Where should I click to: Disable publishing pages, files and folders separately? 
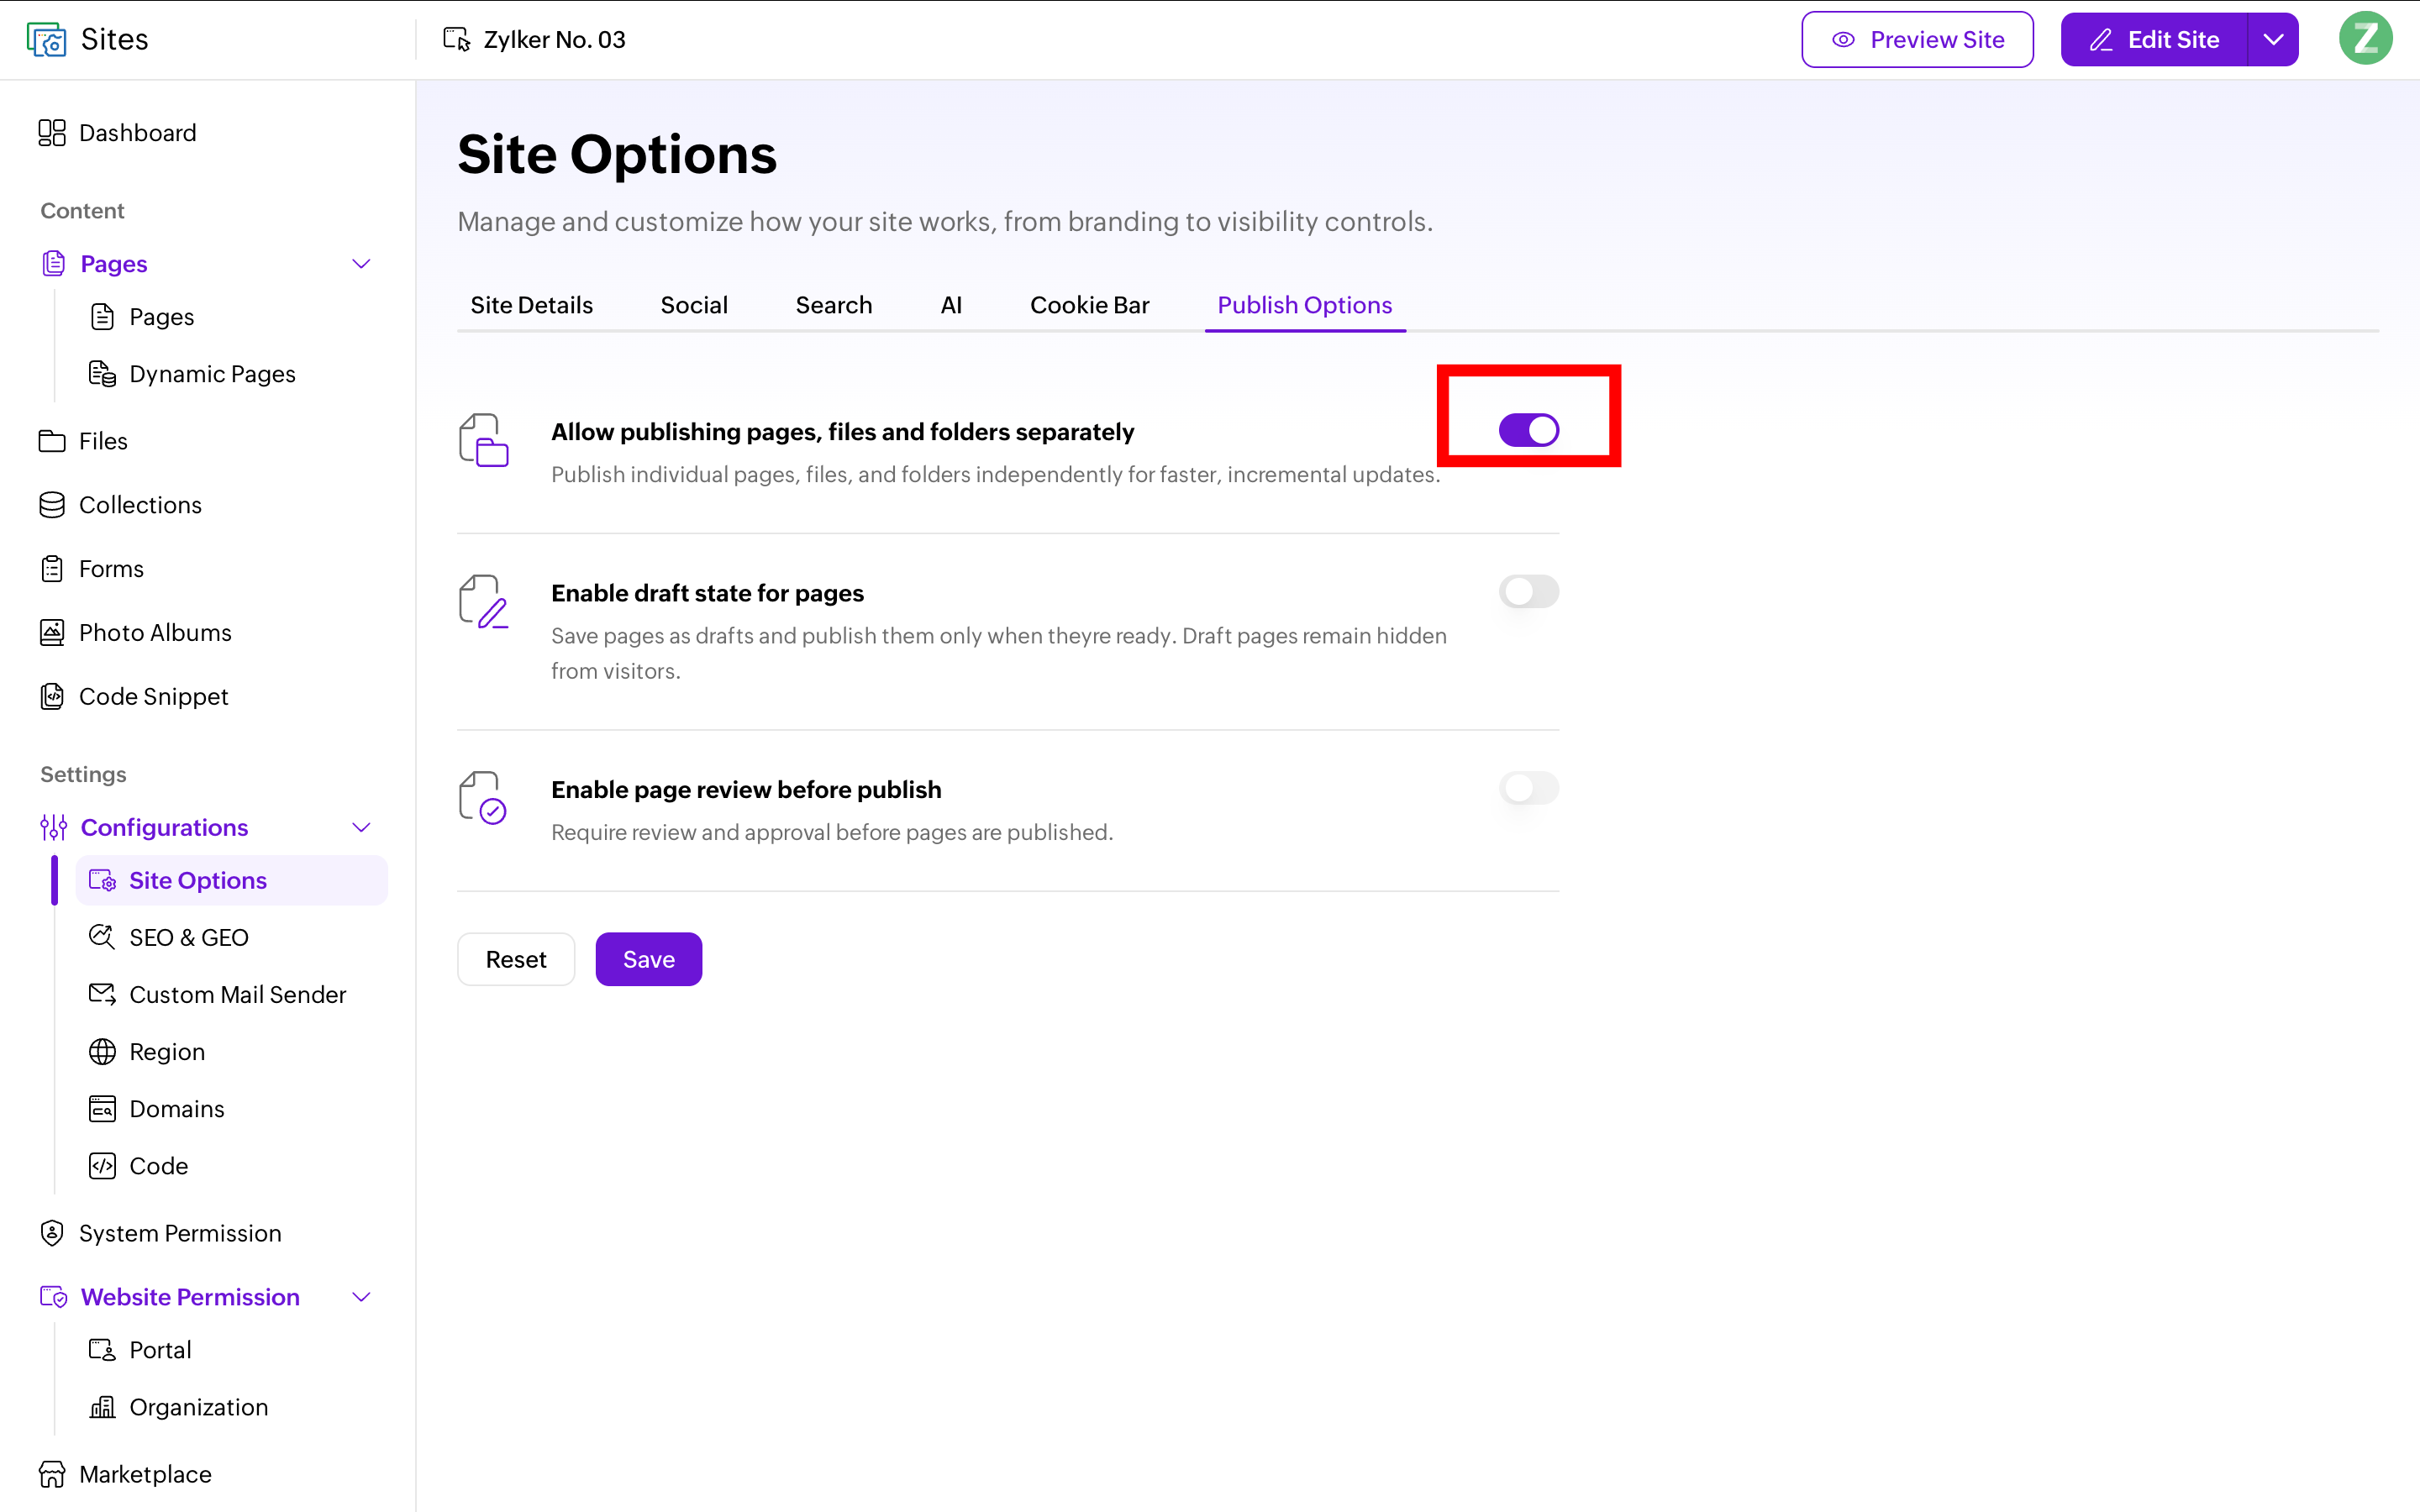point(1528,430)
